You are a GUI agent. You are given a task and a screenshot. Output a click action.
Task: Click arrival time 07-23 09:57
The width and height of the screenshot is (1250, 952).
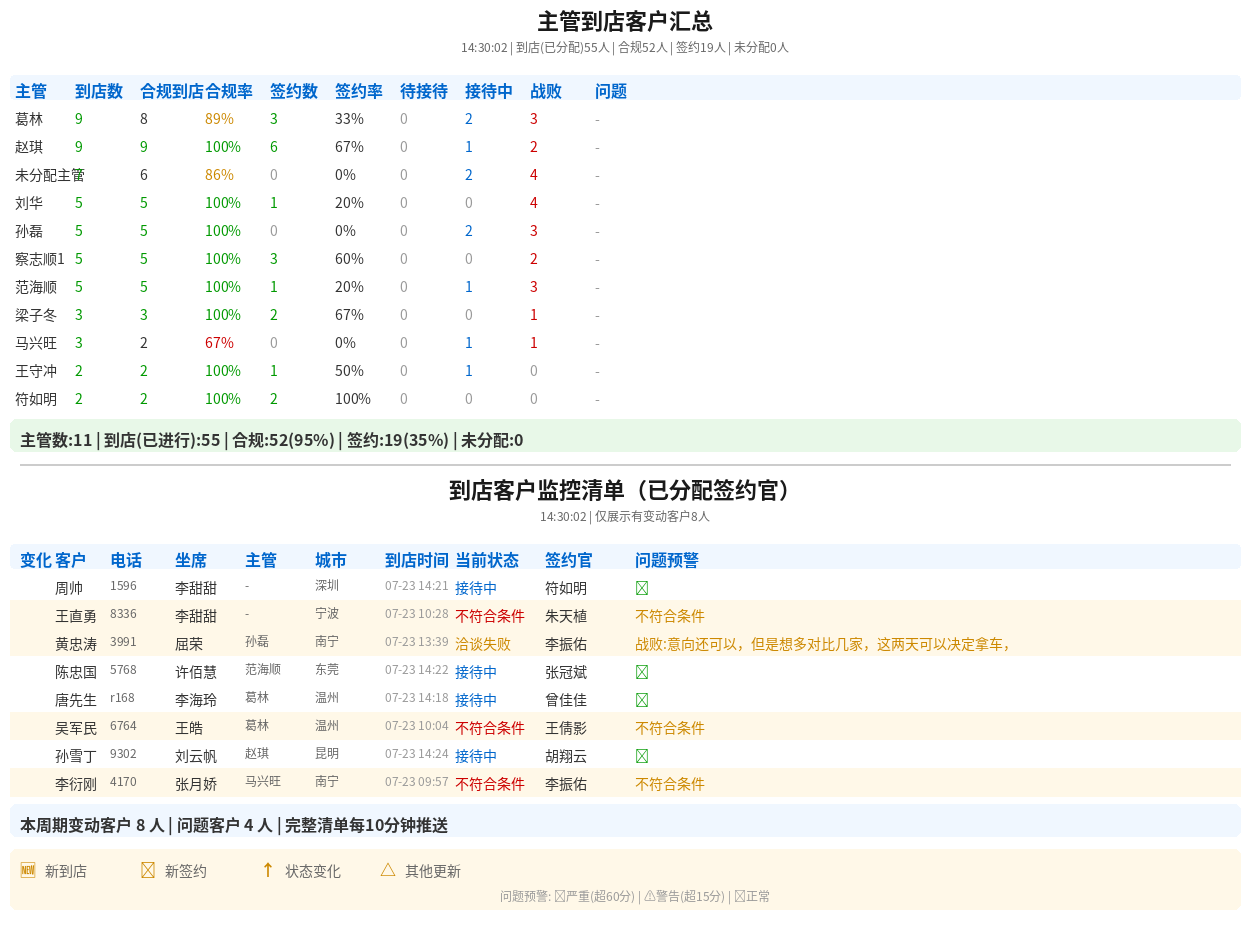coord(417,782)
